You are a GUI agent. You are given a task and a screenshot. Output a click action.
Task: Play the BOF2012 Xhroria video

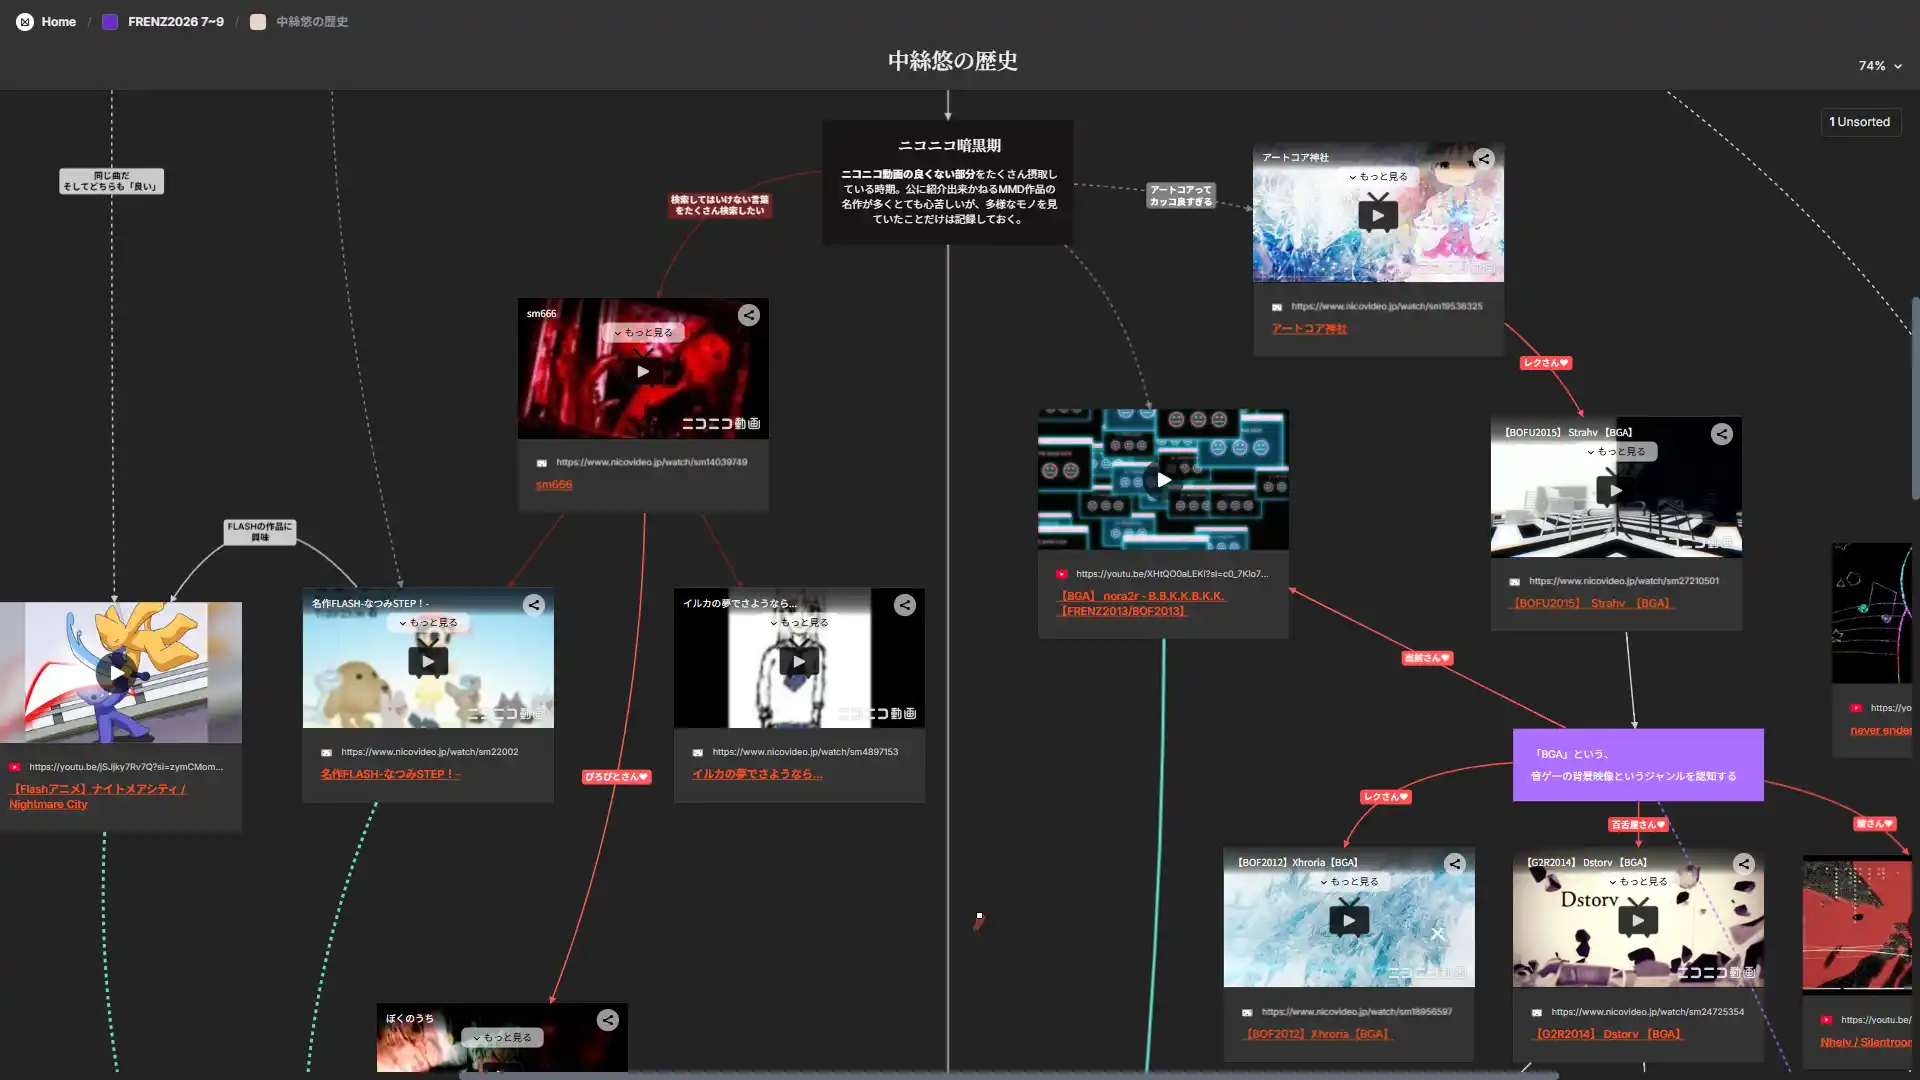point(1349,920)
